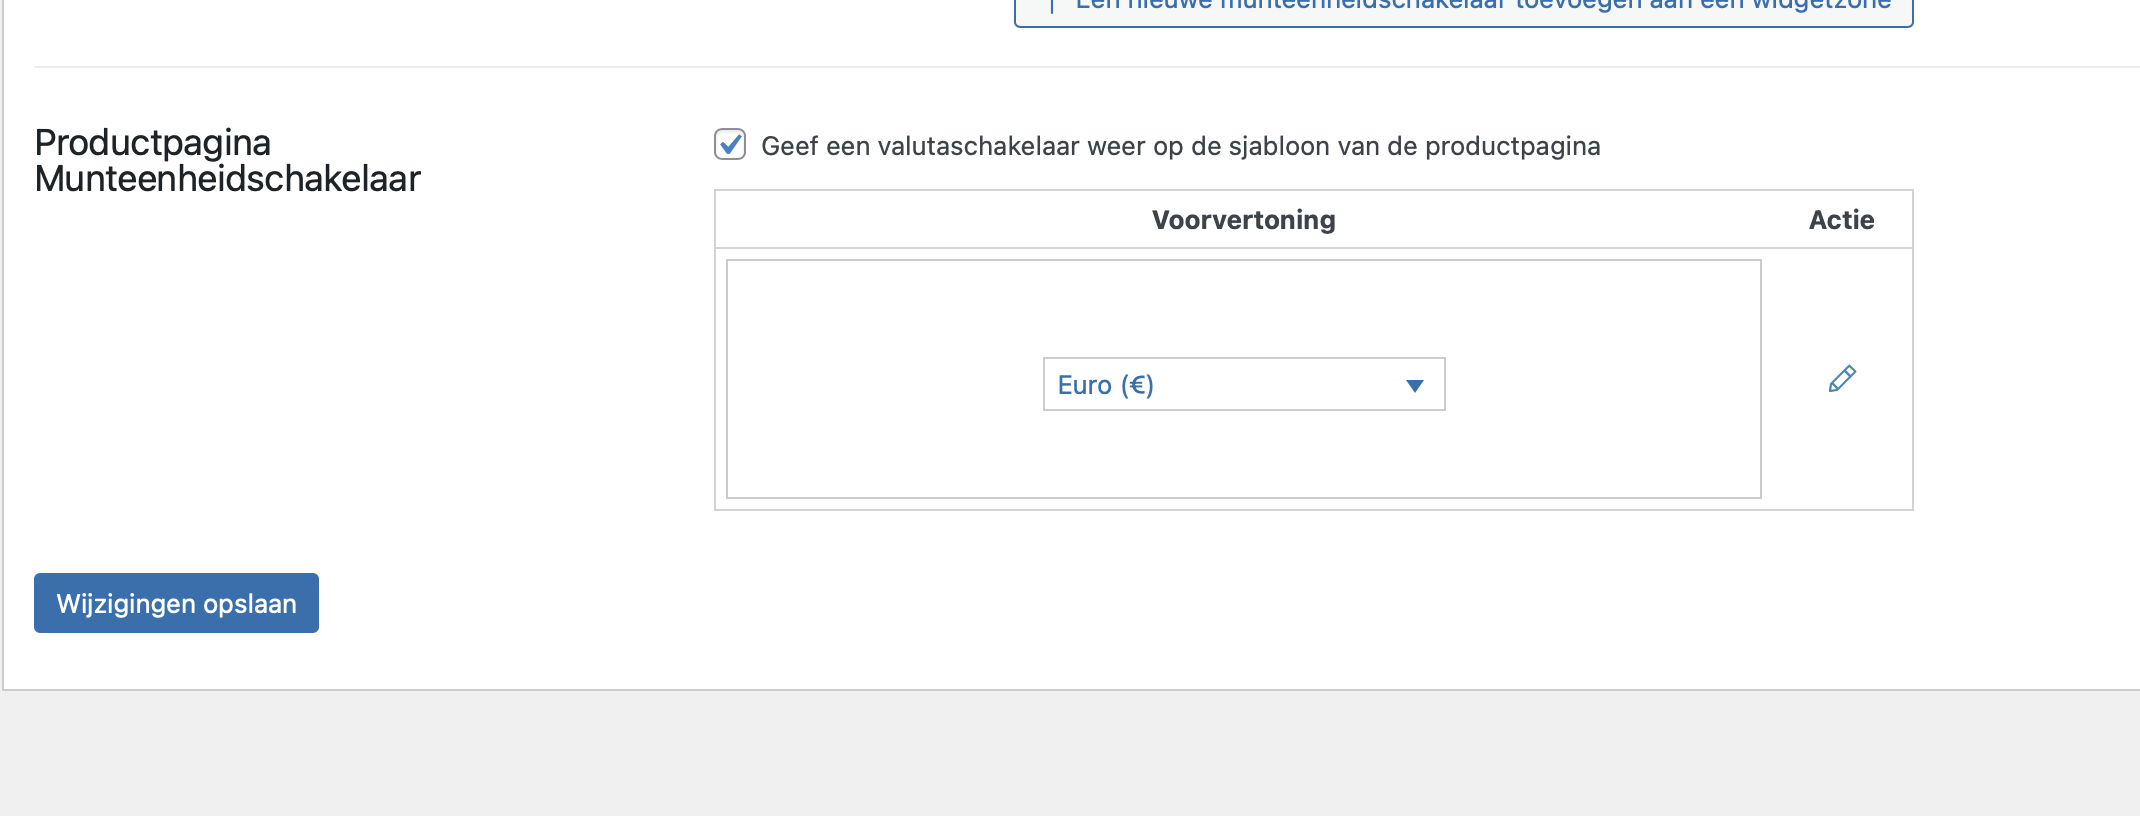Viewport: 2140px width, 816px height.
Task: Click the word Productpagina in the section heading
Action: click(x=153, y=143)
